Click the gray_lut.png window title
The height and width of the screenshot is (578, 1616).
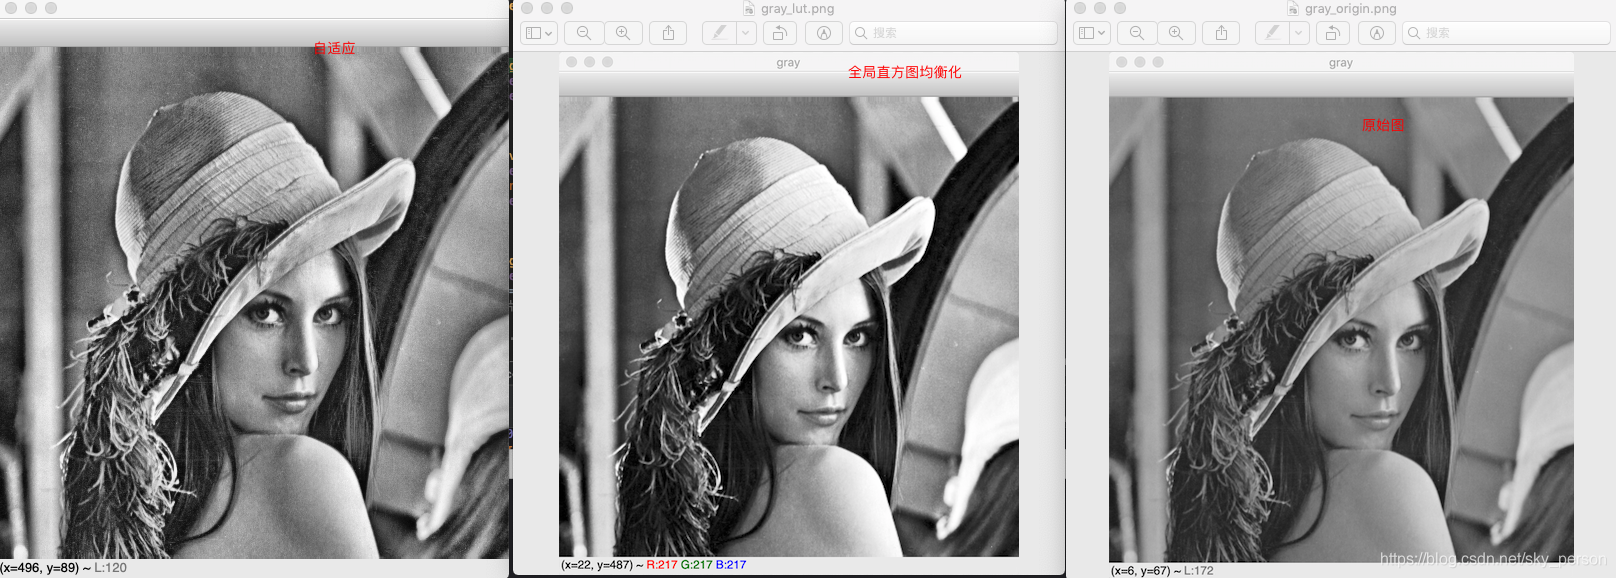pyautogui.click(x=797, y=8)
